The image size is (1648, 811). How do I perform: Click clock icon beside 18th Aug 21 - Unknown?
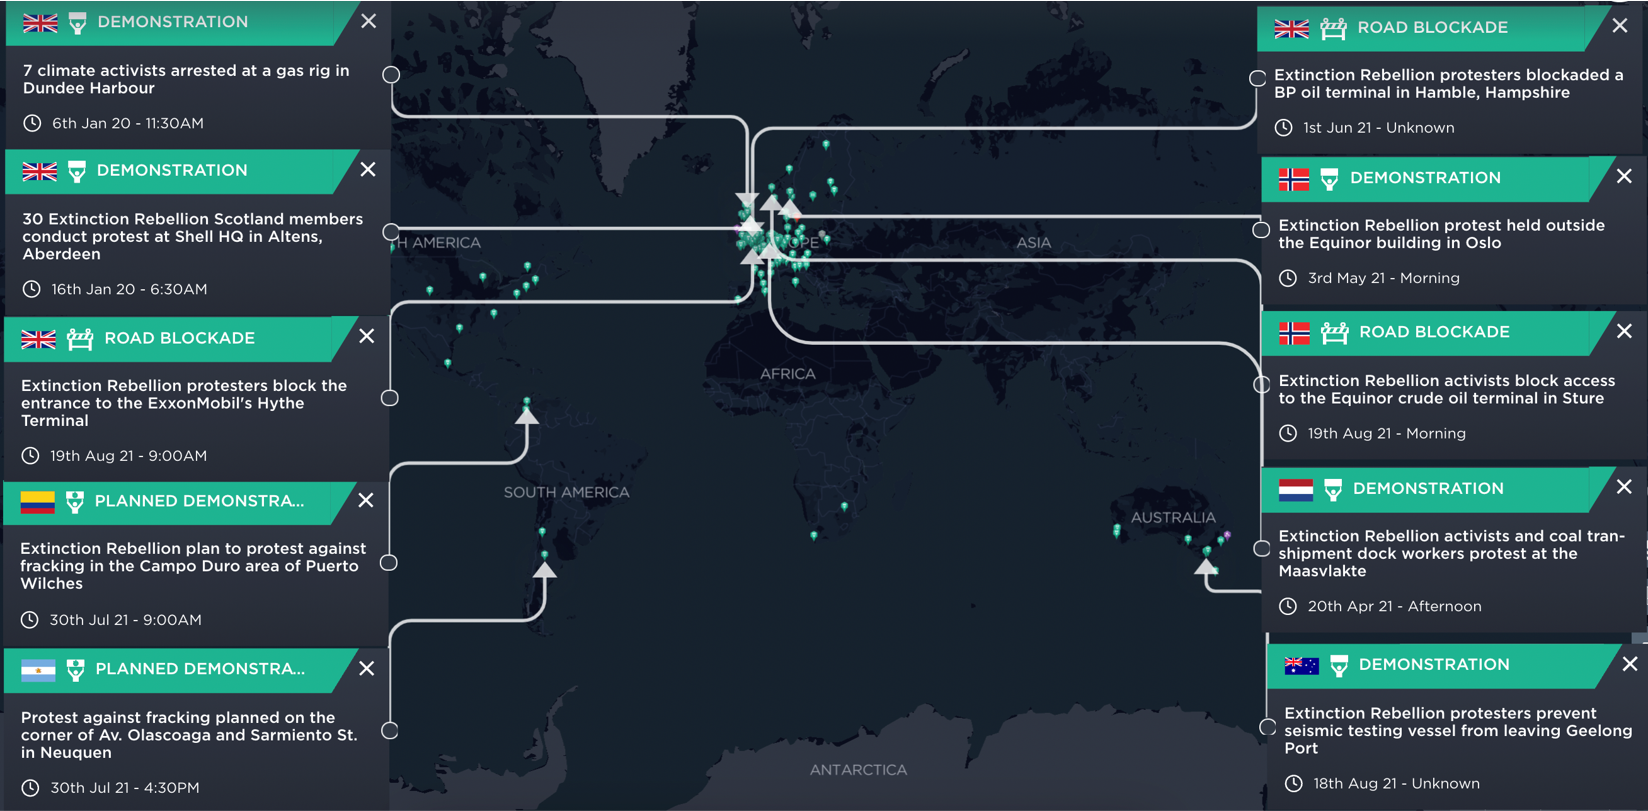click(1294, 783)
